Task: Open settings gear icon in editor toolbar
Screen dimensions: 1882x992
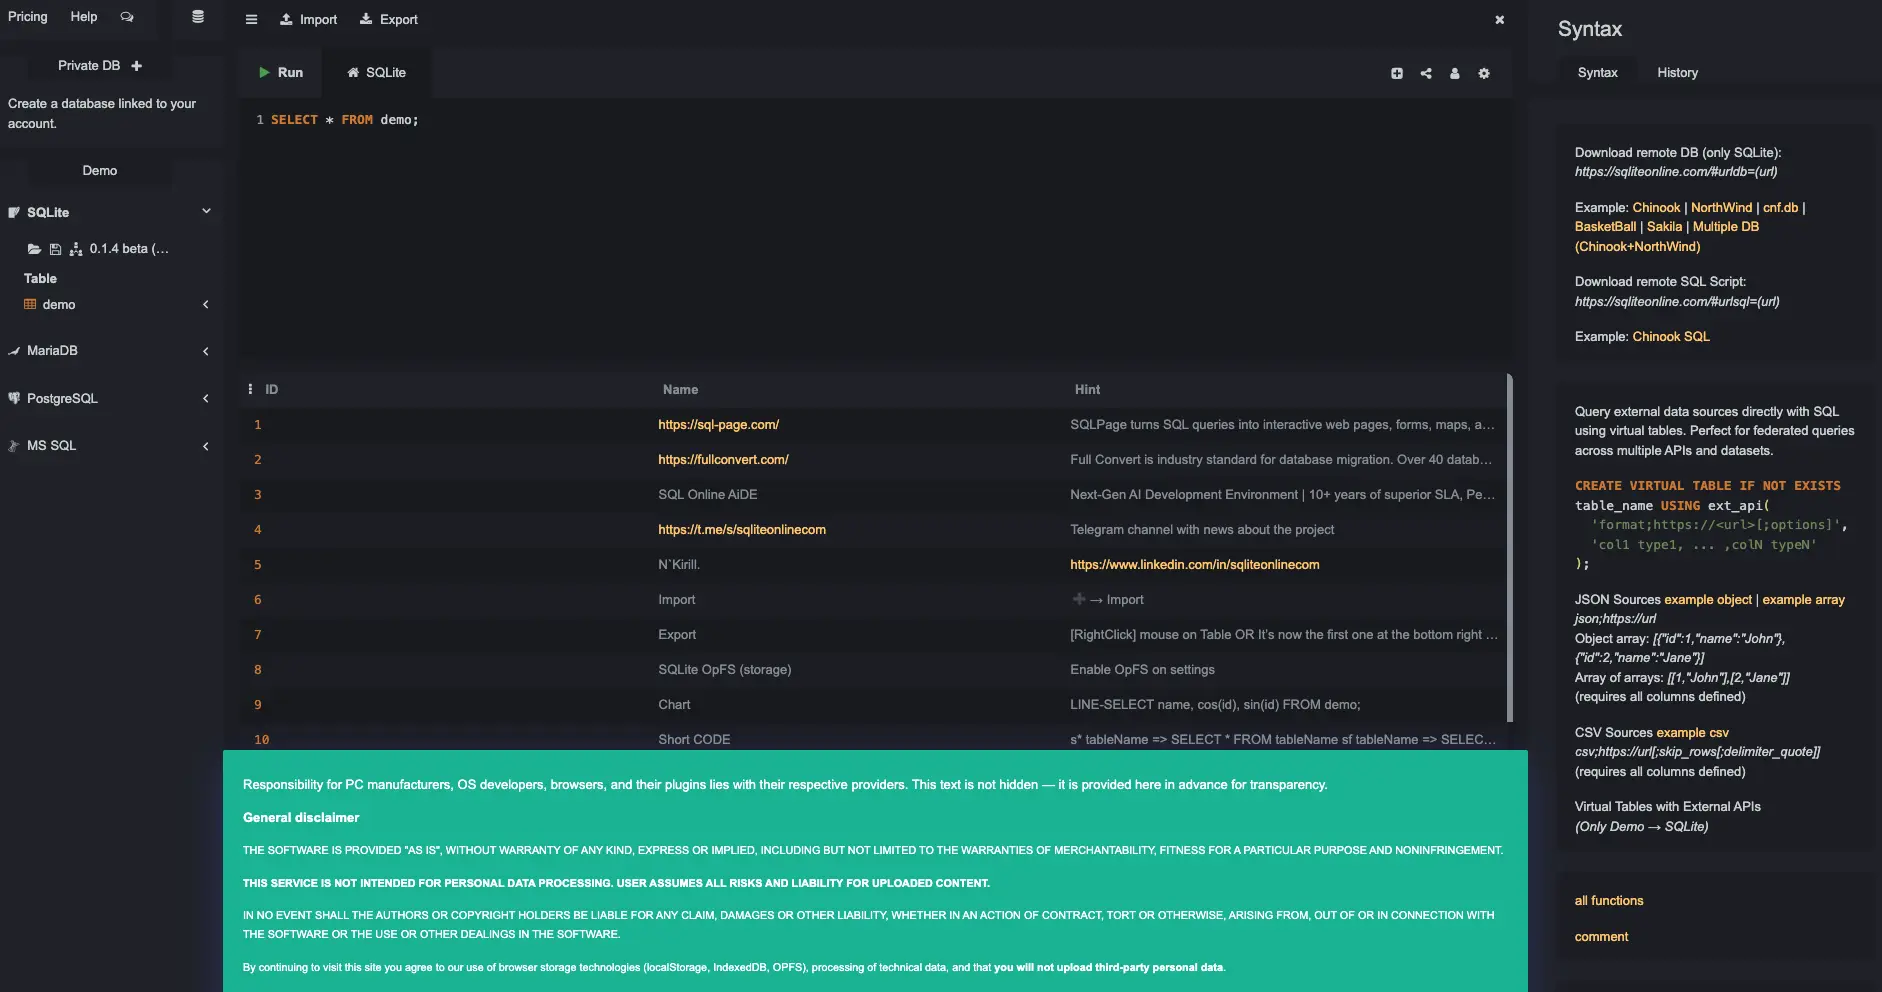Action: tap(1484, 73)
